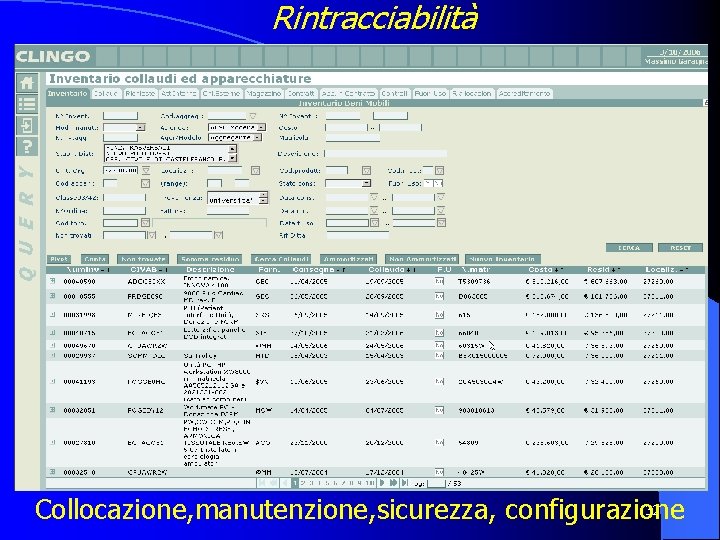This screenshot has width=720, height=540.
Task: Click the F.U icon in row 00040590
Action: click(439, 281)
